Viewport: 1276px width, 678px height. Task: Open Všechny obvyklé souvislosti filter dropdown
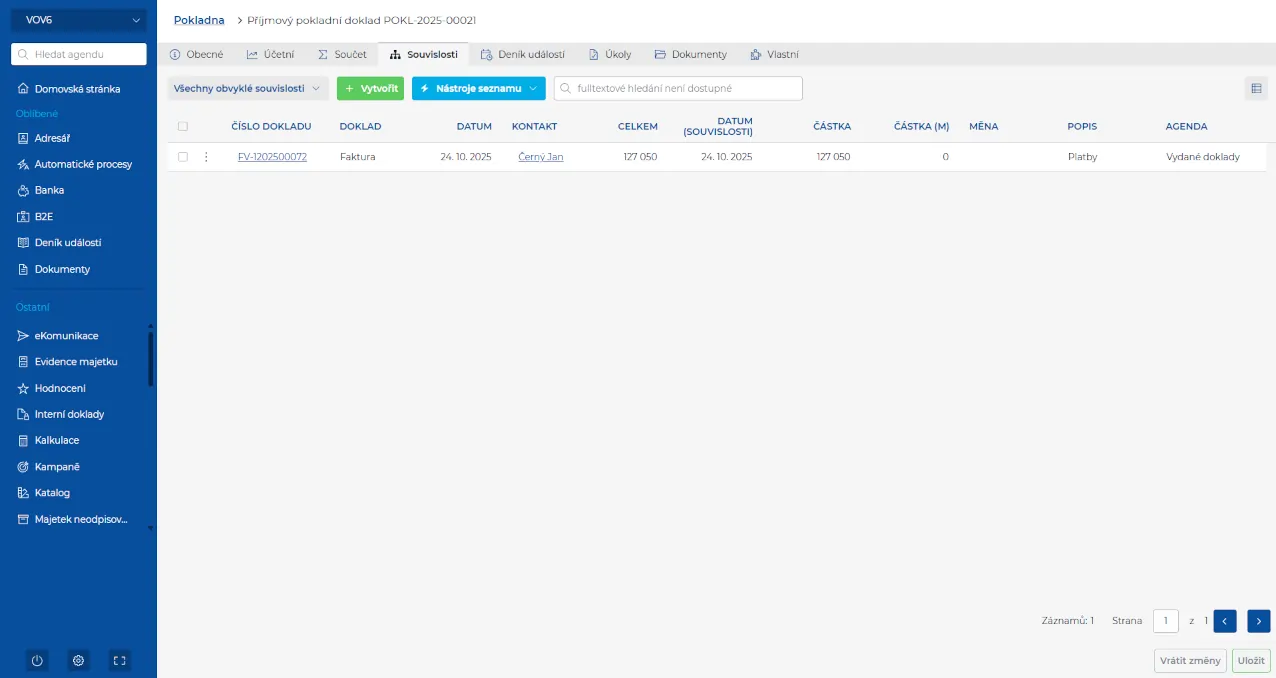[247, 89]
